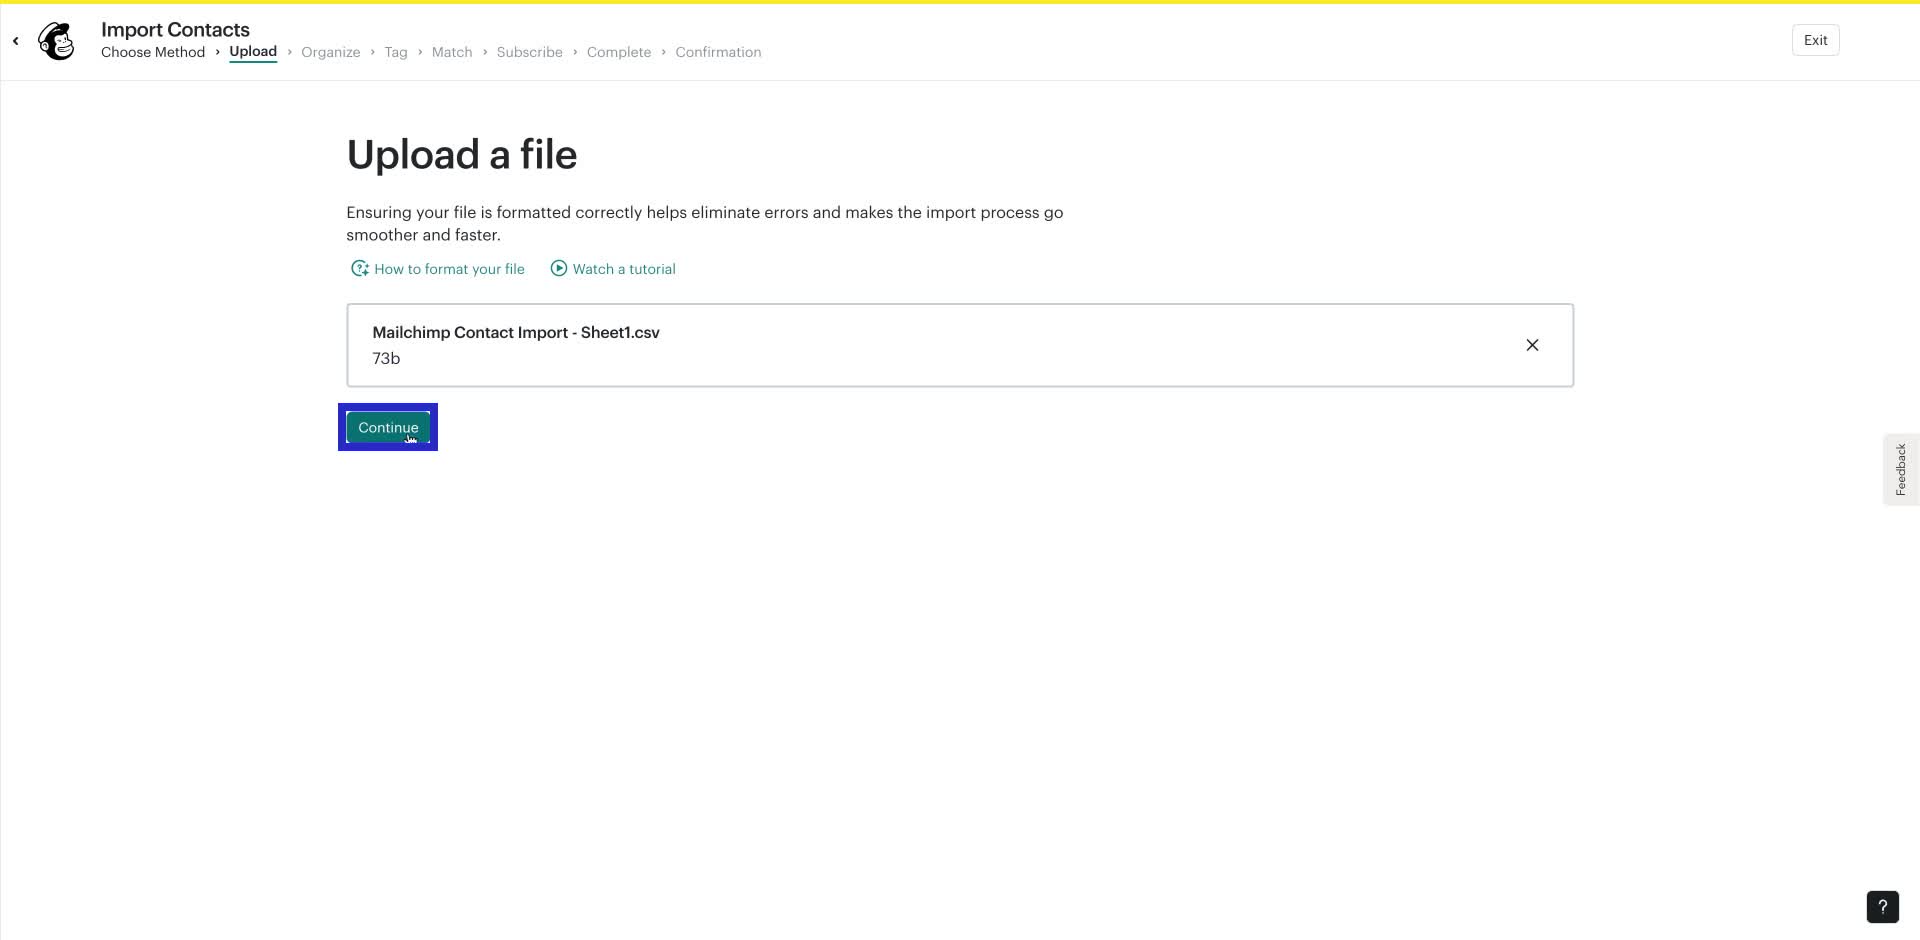Image resolution: width=1920 pixels, height=940 pixels.
Task: Click the Feedback tab on the right edge
Action: (1902, 469)
